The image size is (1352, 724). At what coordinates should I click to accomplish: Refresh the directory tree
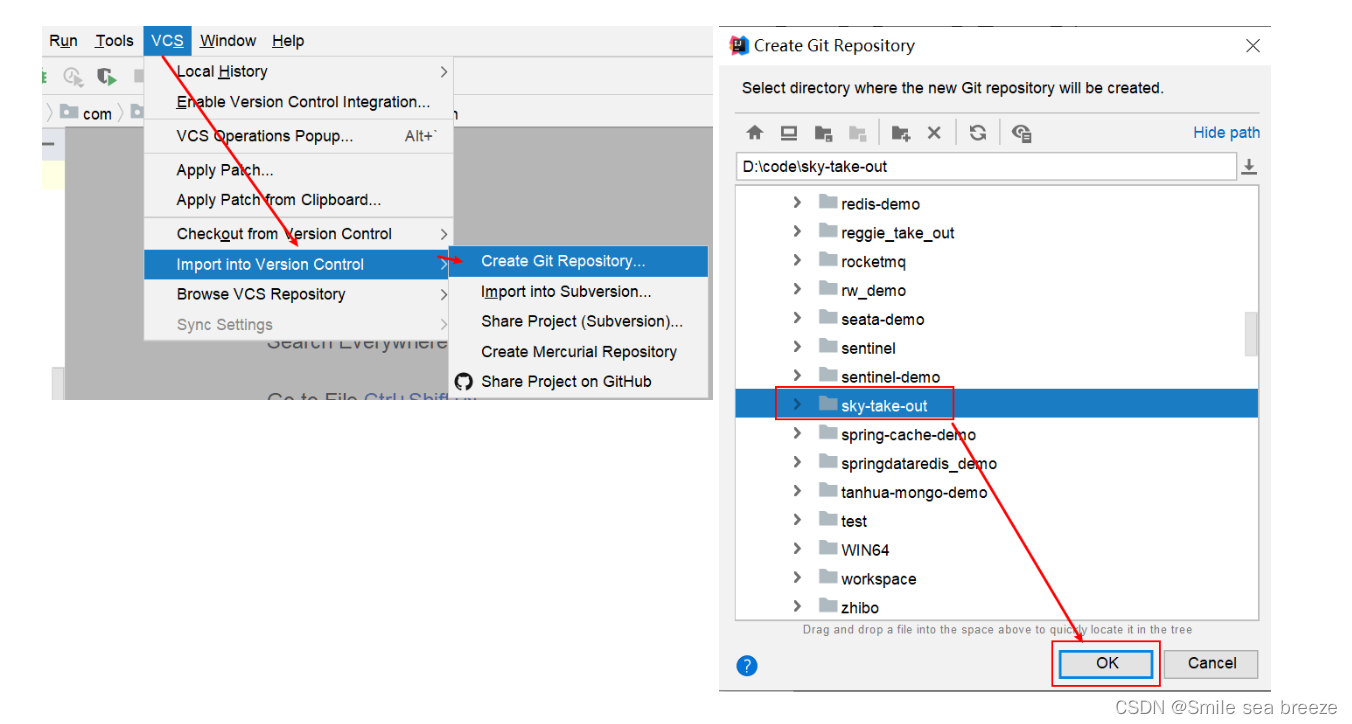978,133
